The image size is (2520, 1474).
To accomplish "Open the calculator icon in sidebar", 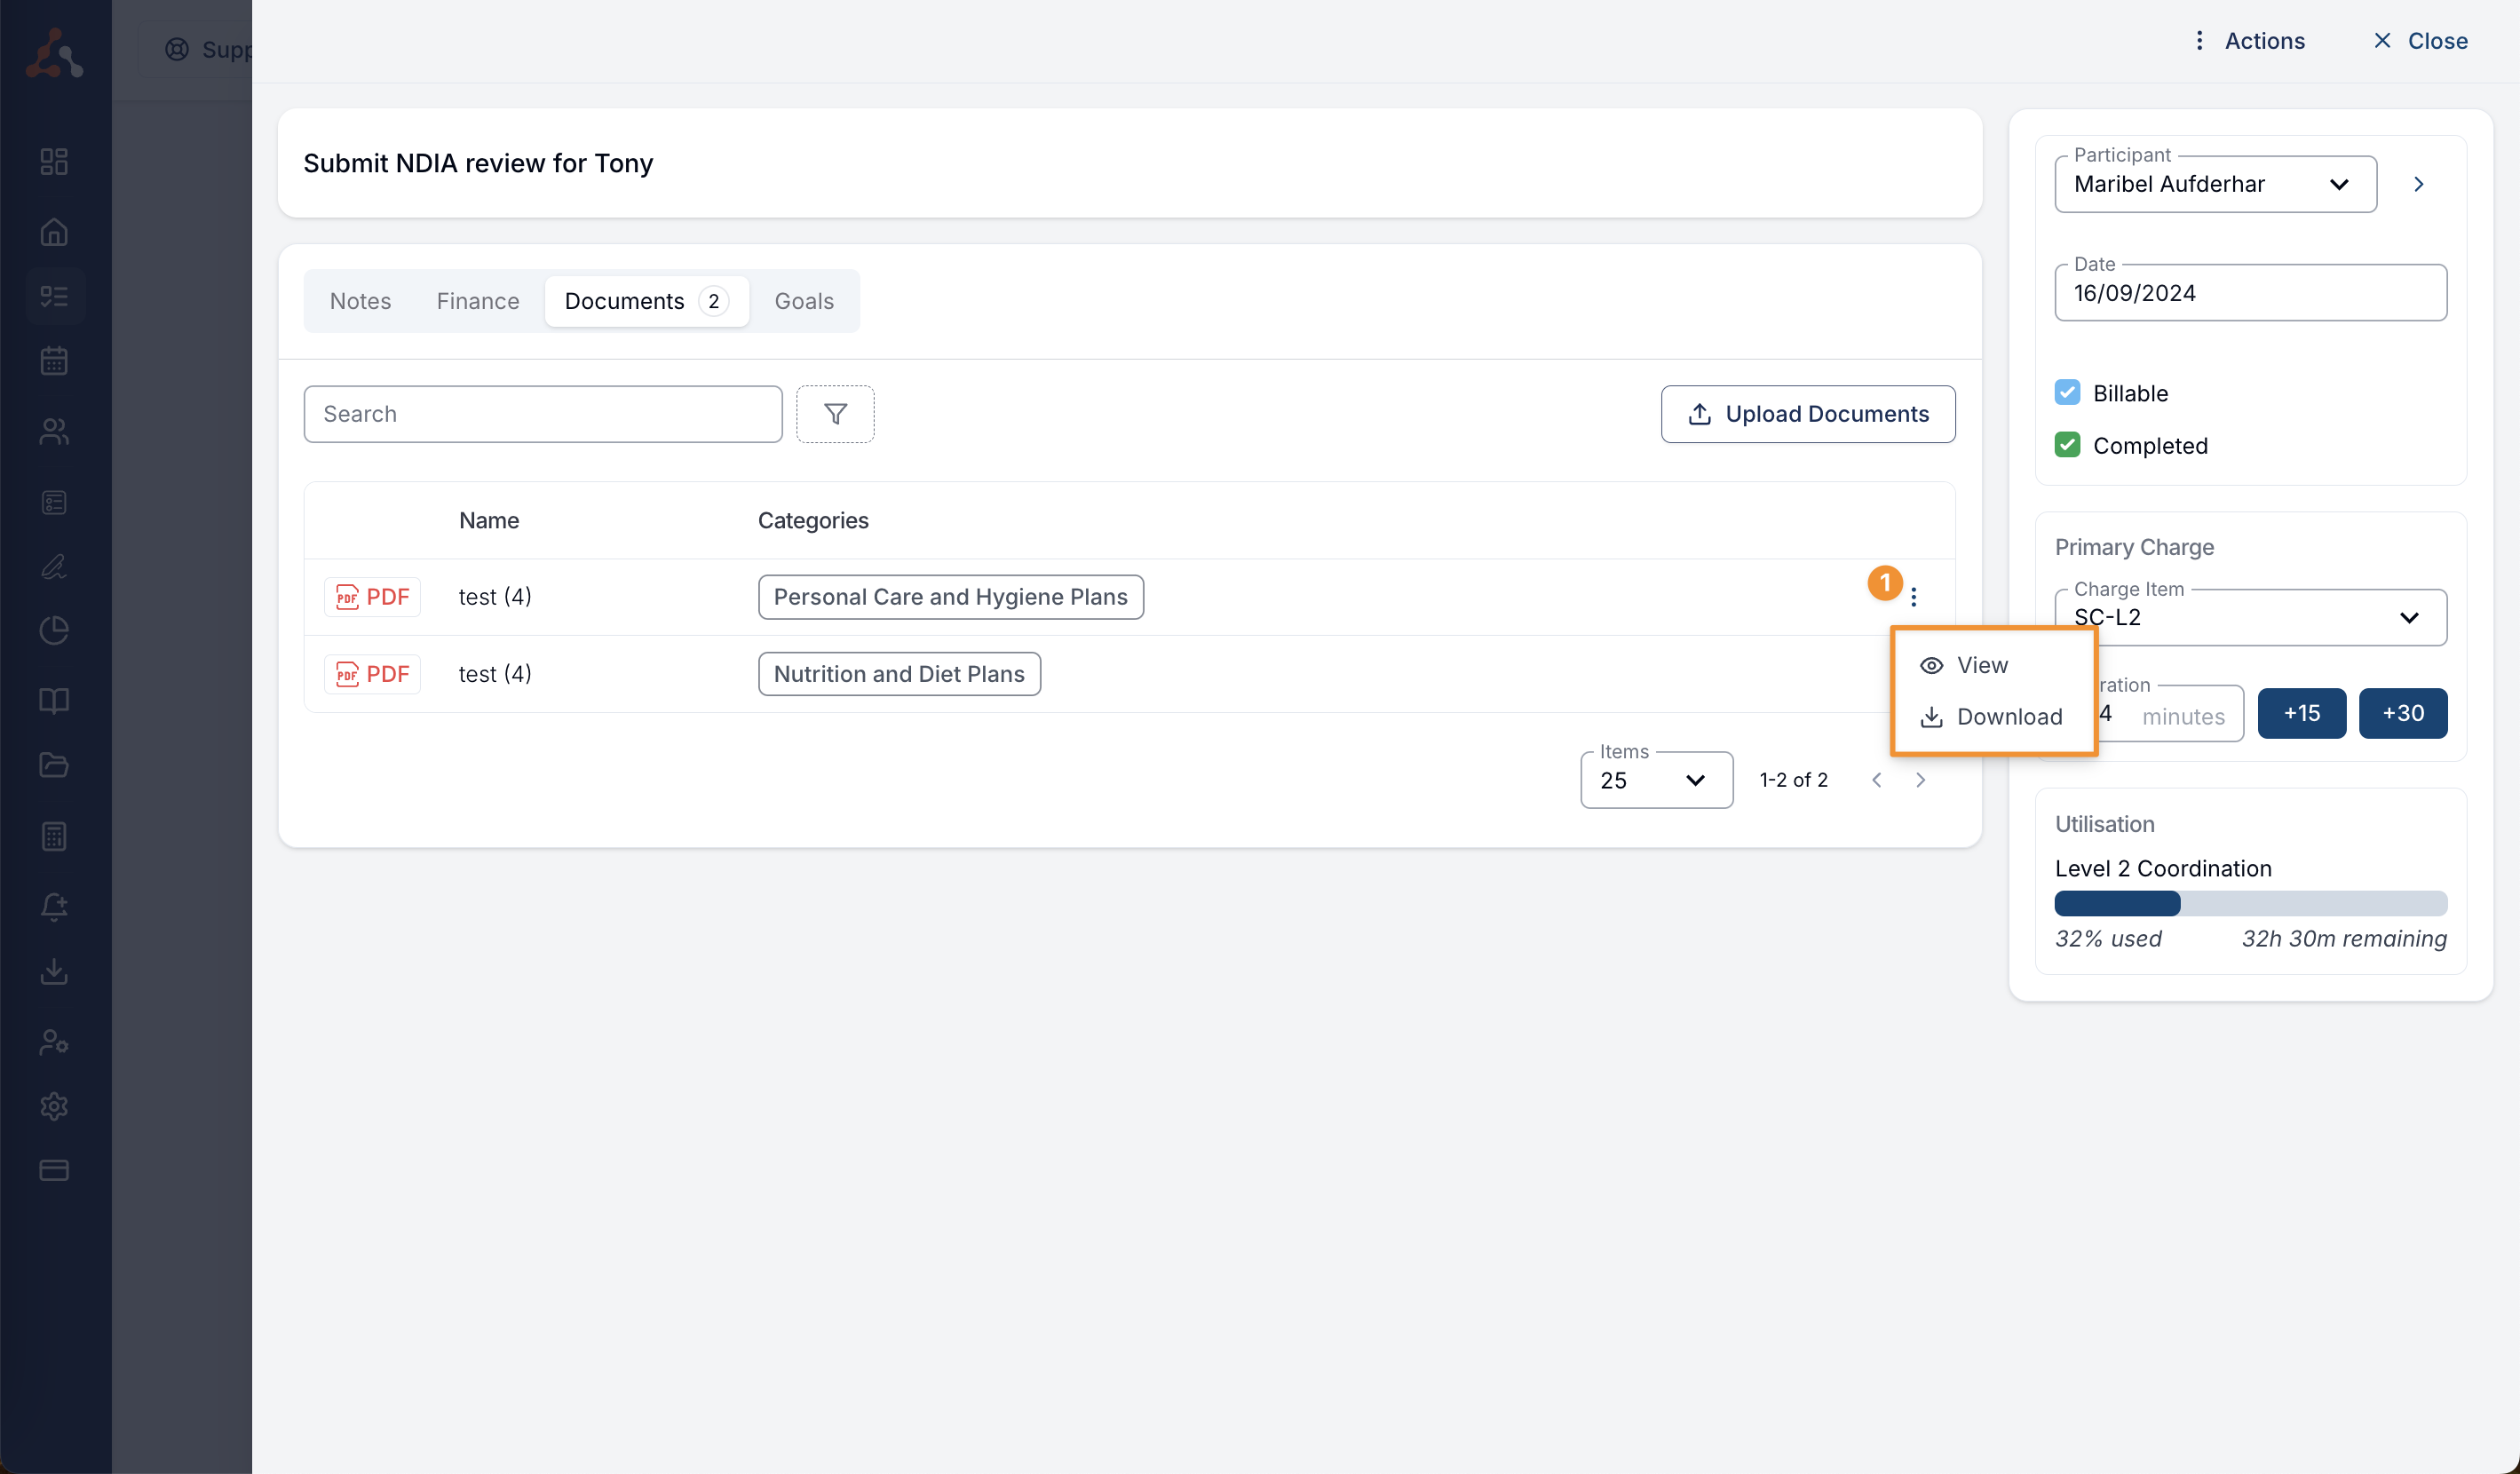I will 54,836.
